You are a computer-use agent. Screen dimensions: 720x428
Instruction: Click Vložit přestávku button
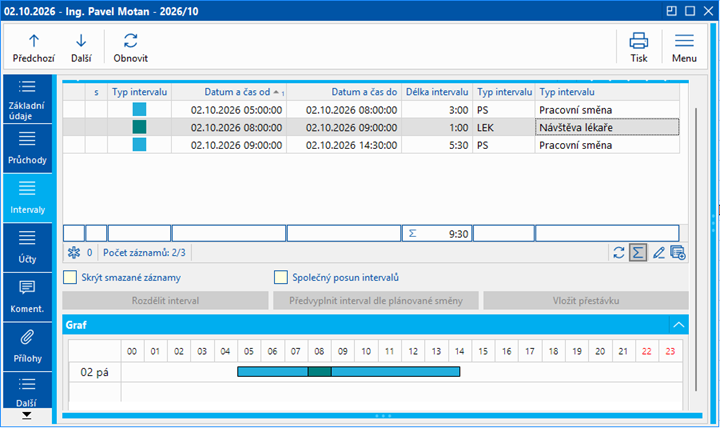pos(586,301)
